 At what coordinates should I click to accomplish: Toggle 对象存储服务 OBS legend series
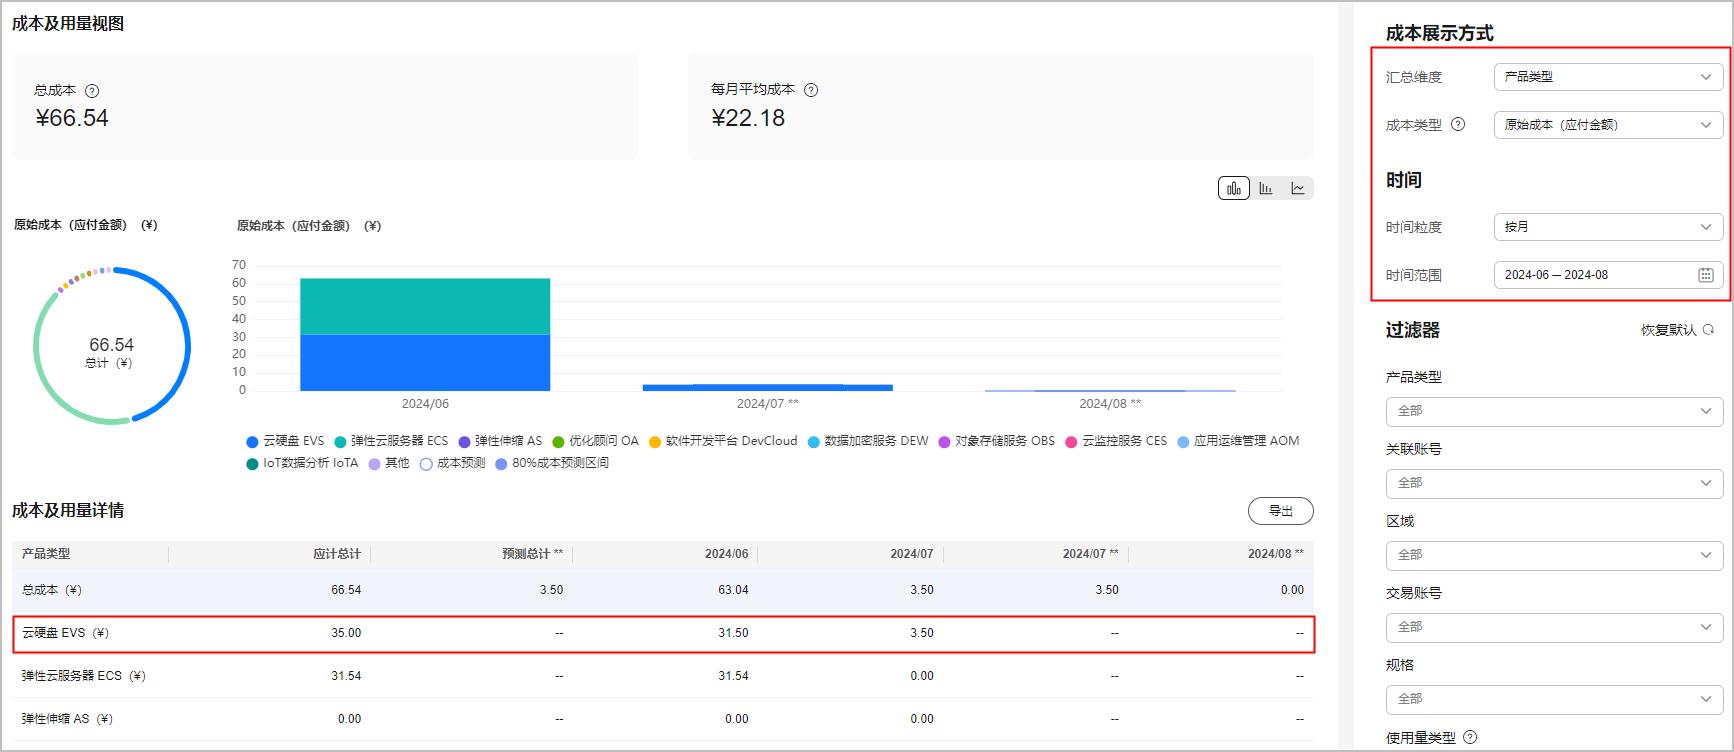pyautogui.click(x=996, y=441)
